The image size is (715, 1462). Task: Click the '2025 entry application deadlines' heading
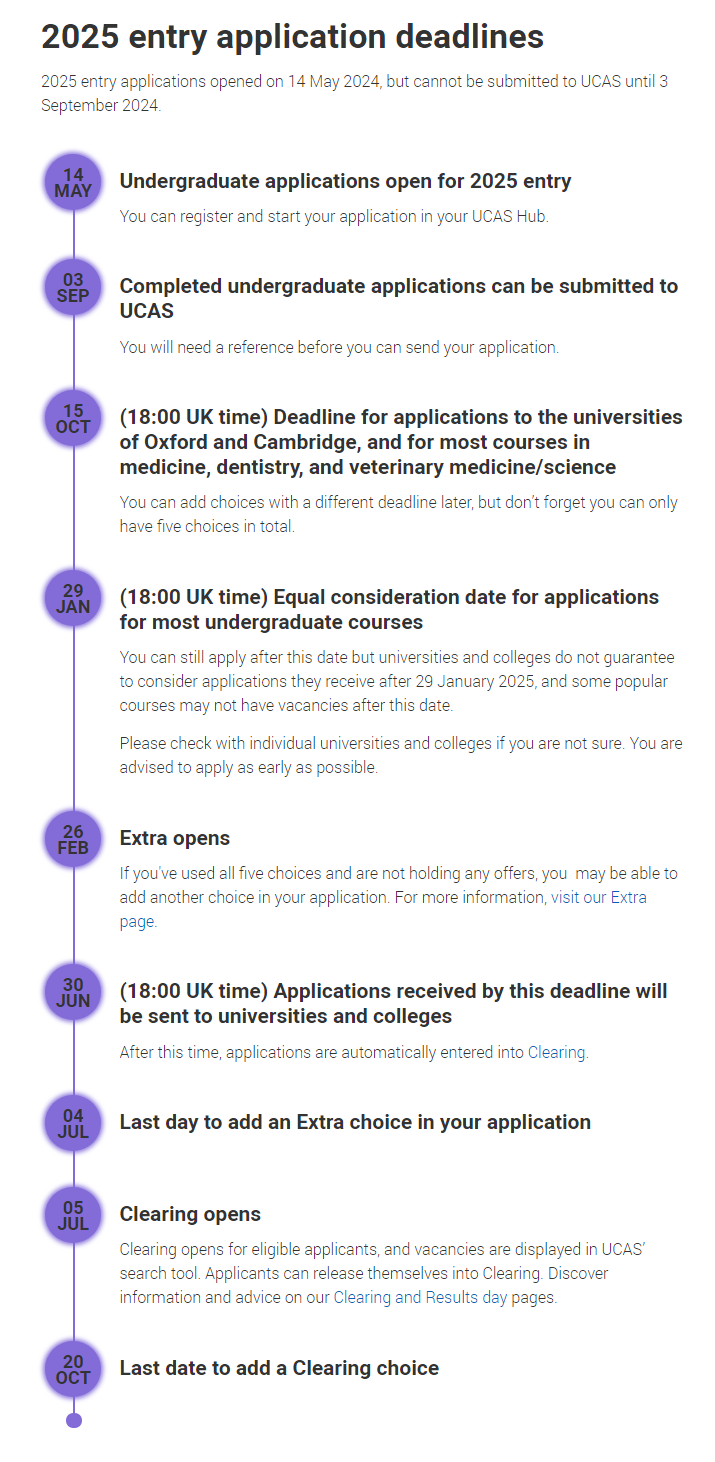coord(292,37)
